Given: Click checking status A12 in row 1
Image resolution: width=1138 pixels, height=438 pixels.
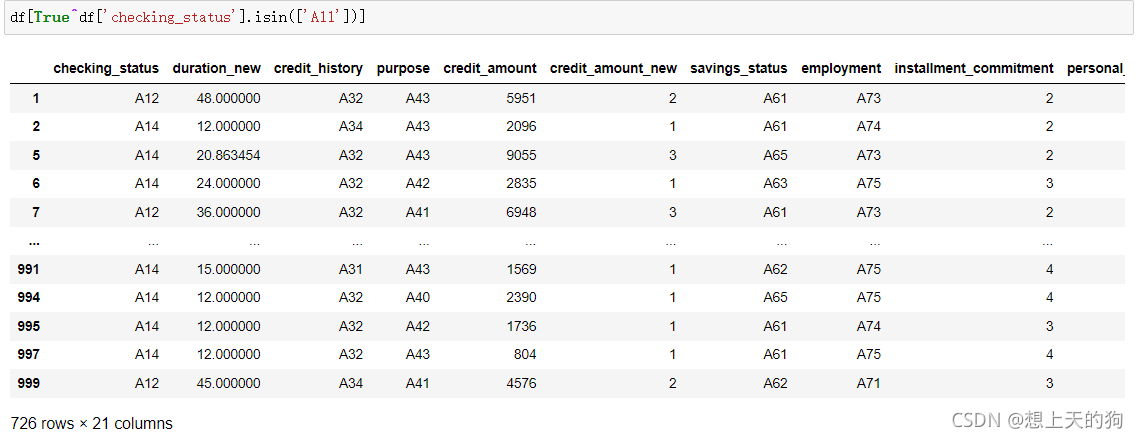Looking at the screenshot, I should (x=147, y=98).
